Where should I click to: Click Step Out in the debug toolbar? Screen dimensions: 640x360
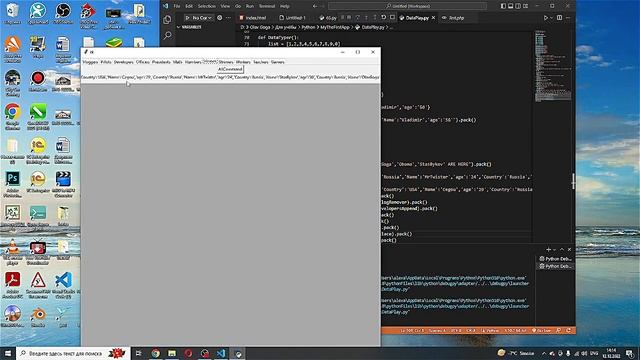point(375,18)
